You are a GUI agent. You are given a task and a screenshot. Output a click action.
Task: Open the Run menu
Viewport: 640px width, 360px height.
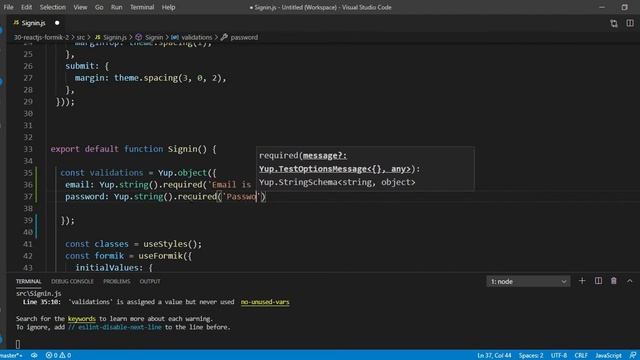click(116, 7)
